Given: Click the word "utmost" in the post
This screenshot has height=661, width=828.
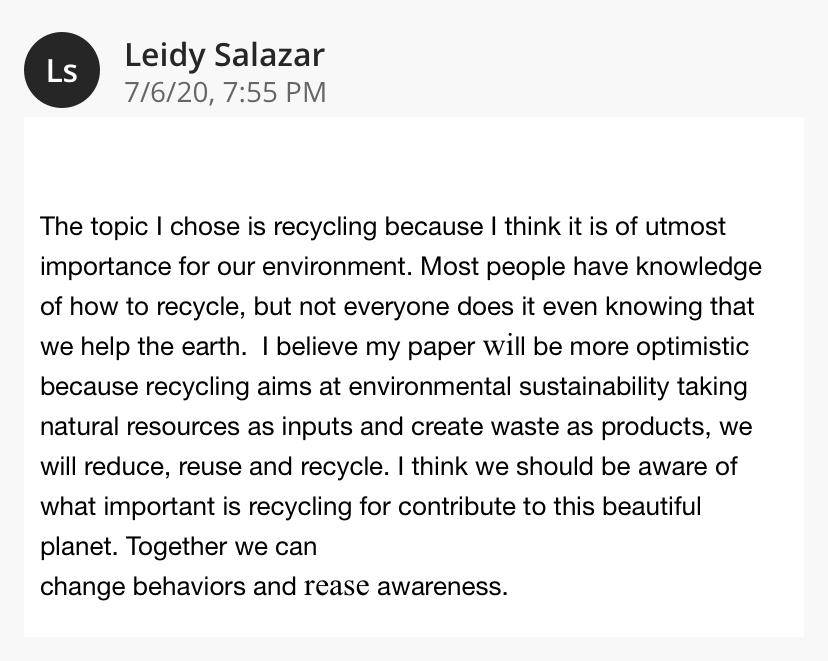Looking at the screenshot, I should tap(685, 227).
